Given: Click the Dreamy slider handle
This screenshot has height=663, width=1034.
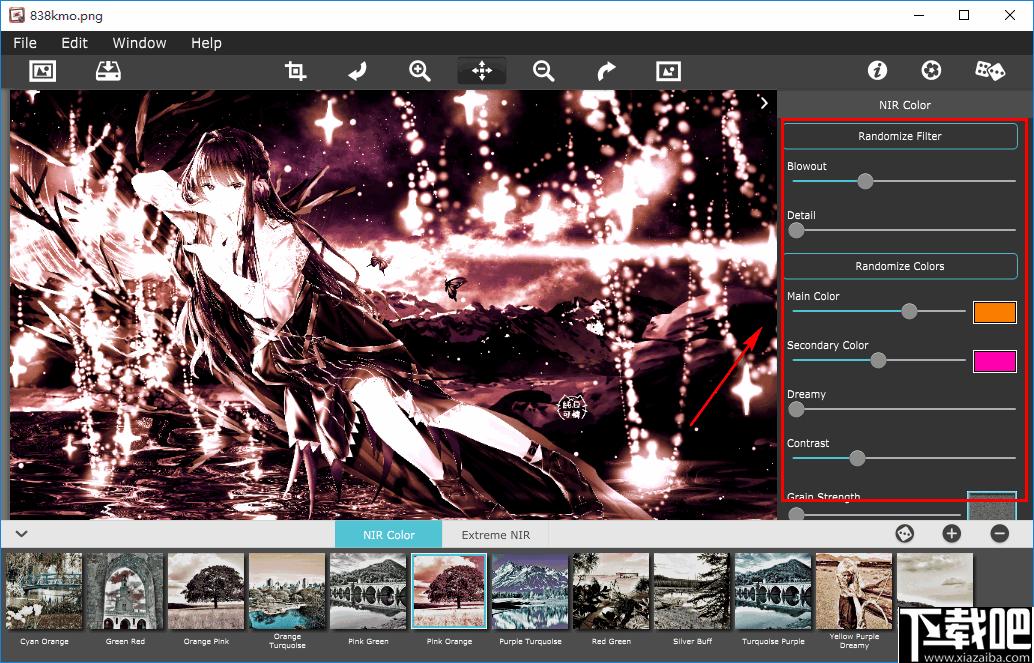Looking at the screenshot, I should click(x=797, y=409).
